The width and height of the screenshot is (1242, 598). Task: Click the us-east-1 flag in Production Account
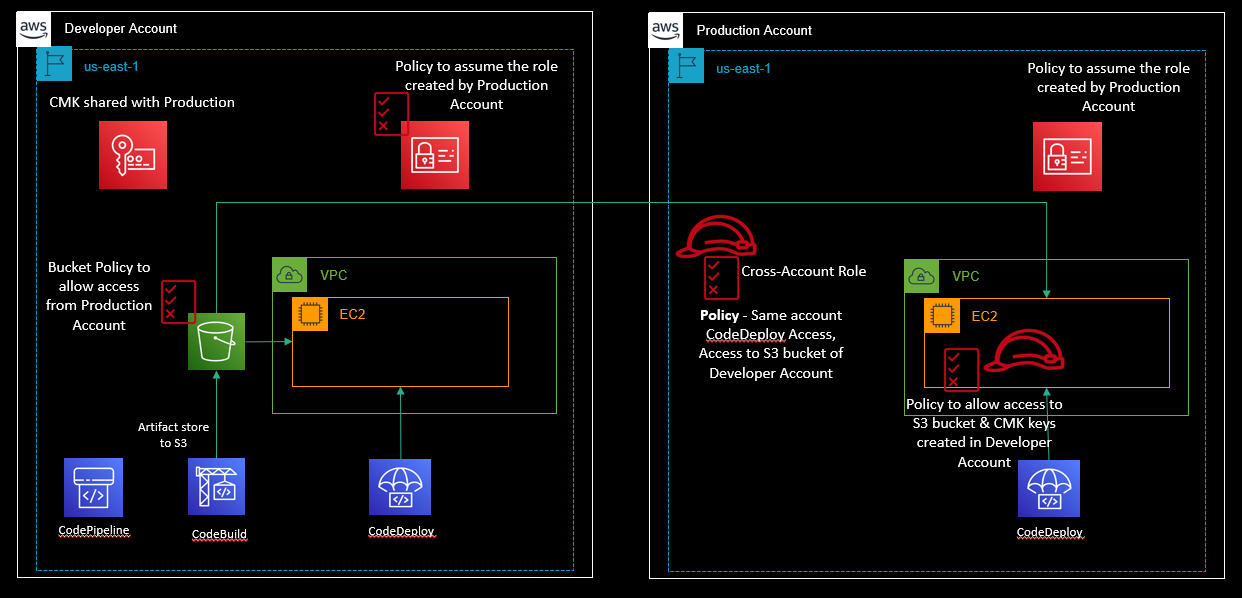(686, 66)
